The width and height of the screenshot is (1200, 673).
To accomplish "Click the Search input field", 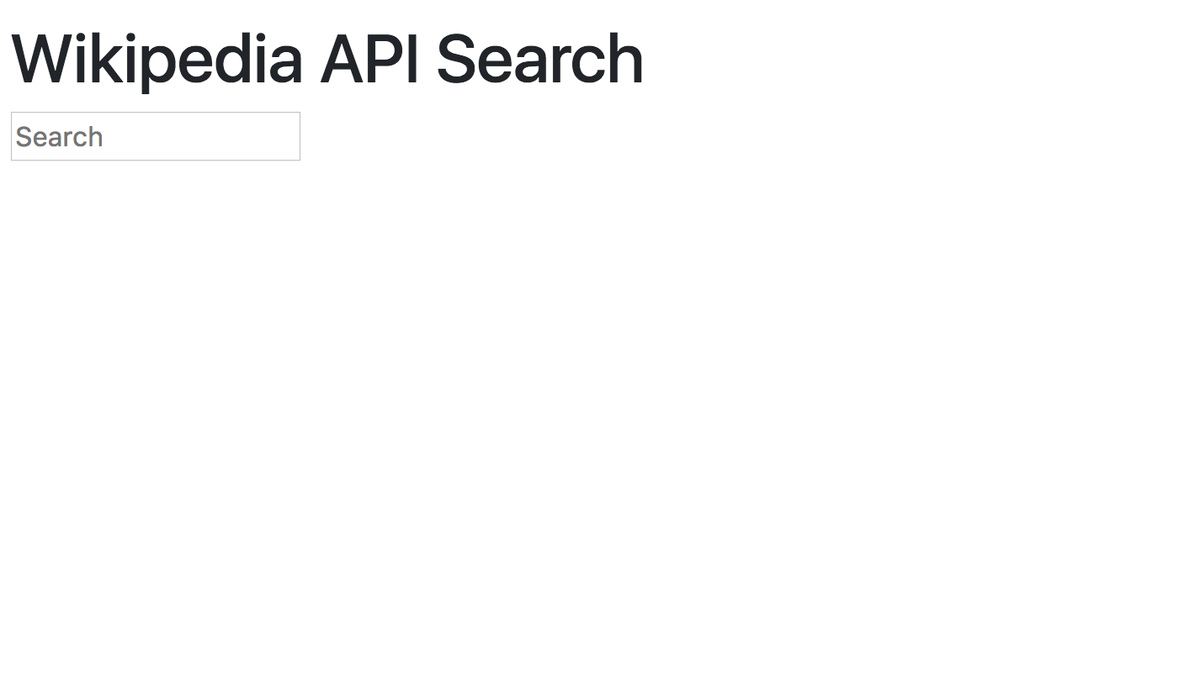I will (155, 136).
